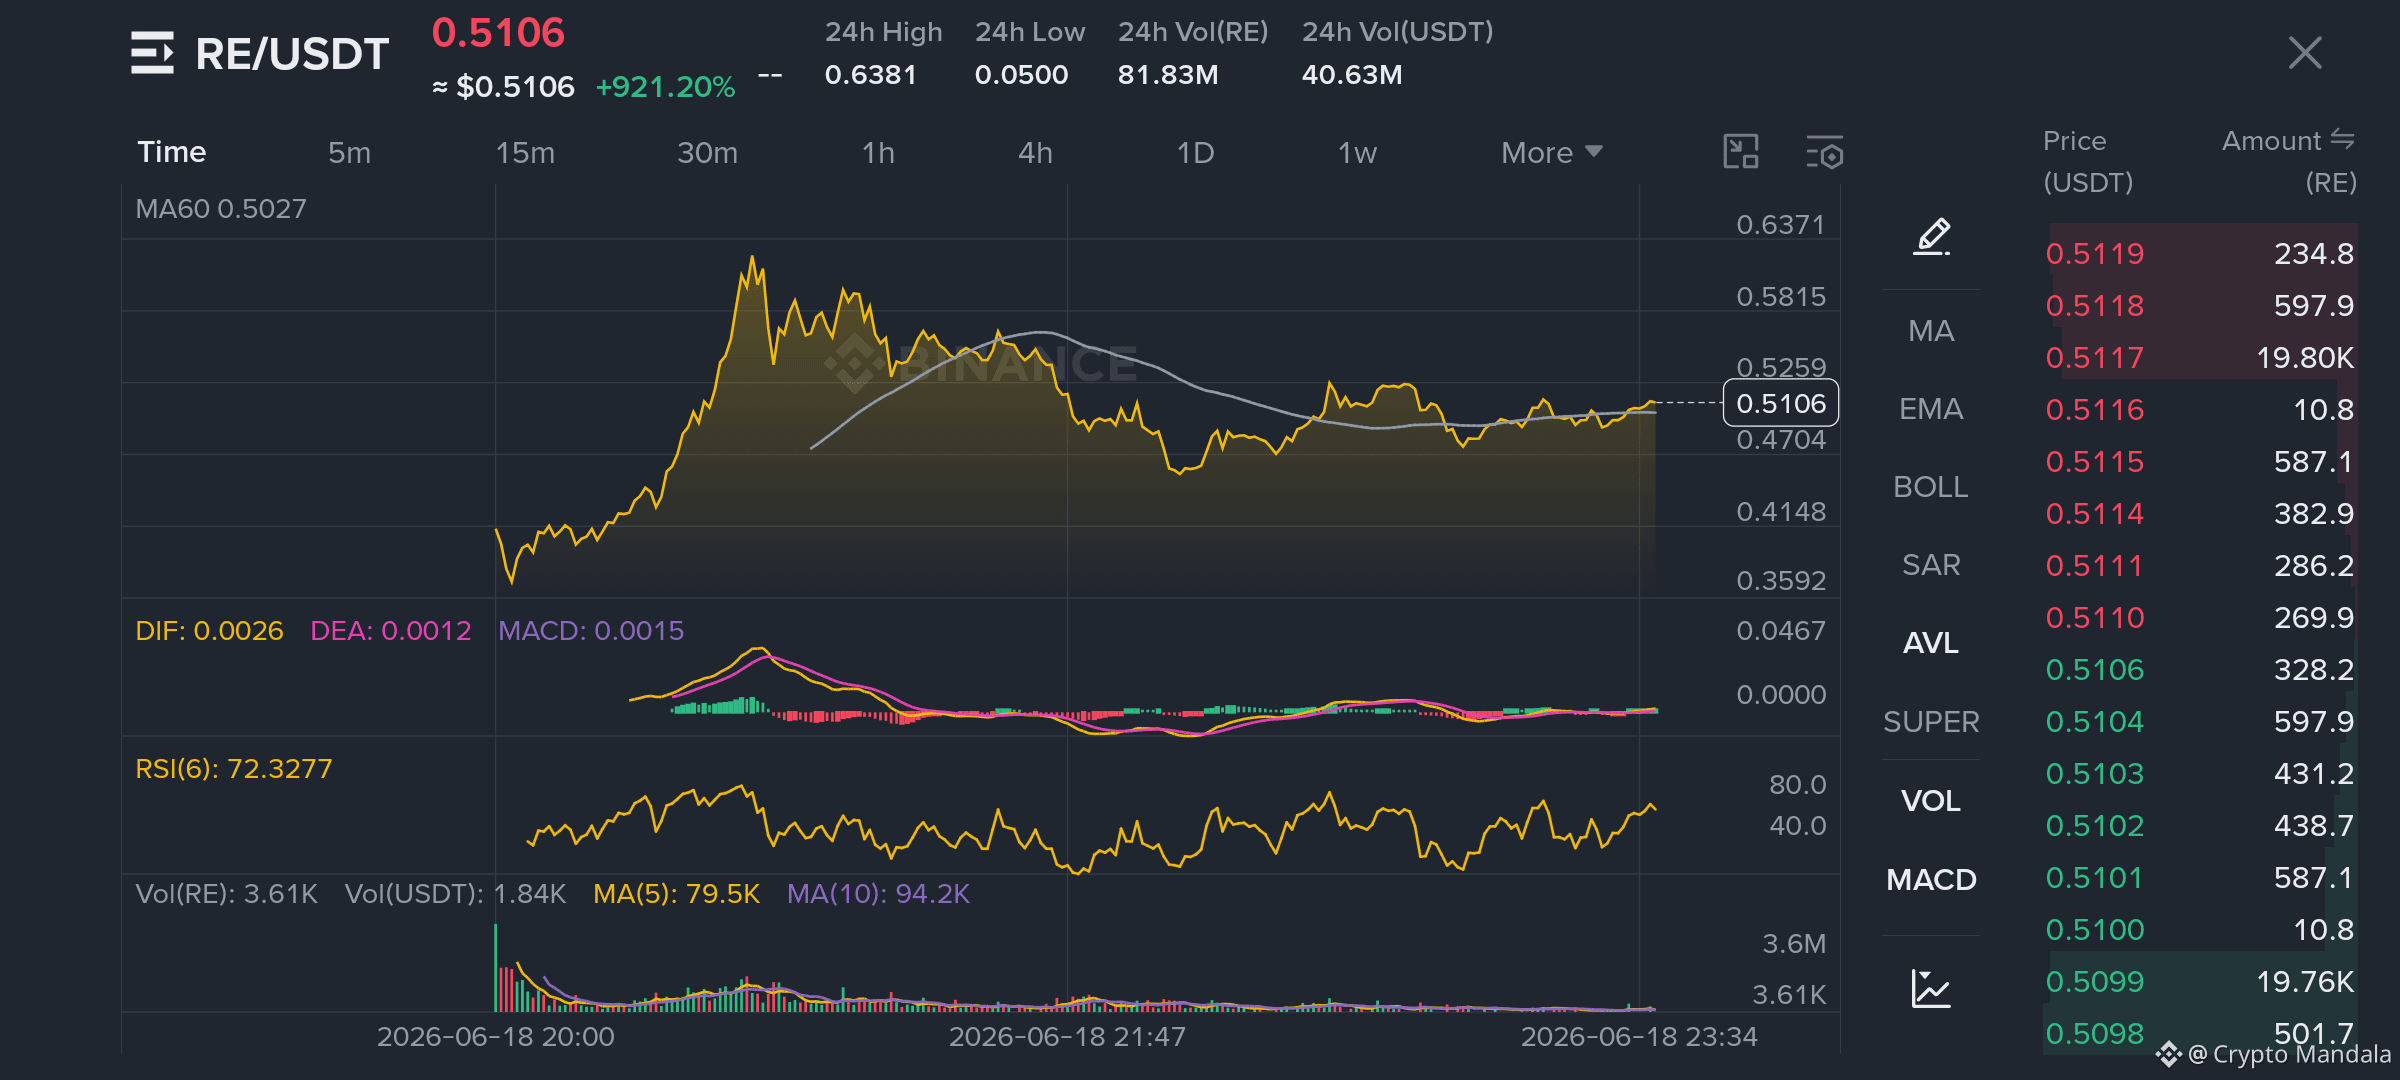Select bid order at price 0.5104

point(2200,721)
